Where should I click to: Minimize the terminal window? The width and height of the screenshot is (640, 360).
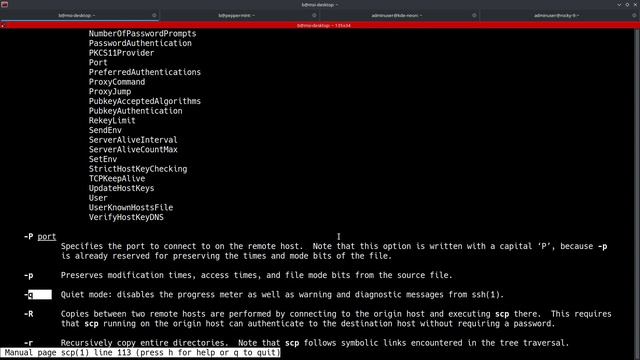point(619,4)
